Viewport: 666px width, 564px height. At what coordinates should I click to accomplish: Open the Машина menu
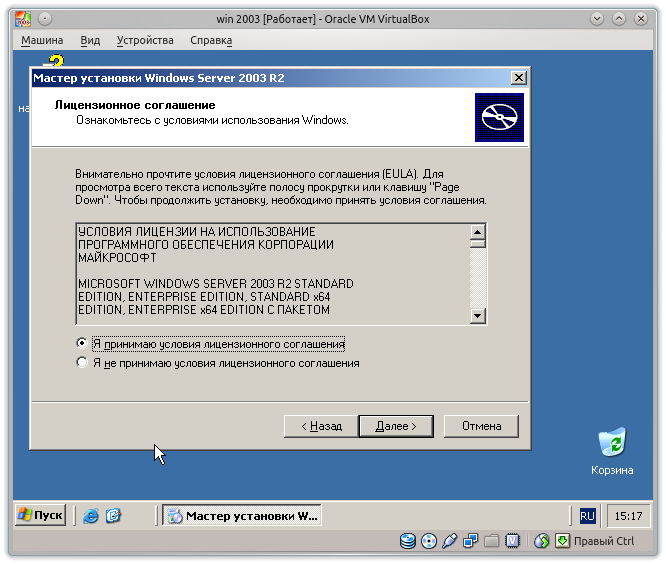tap(42, 40)
